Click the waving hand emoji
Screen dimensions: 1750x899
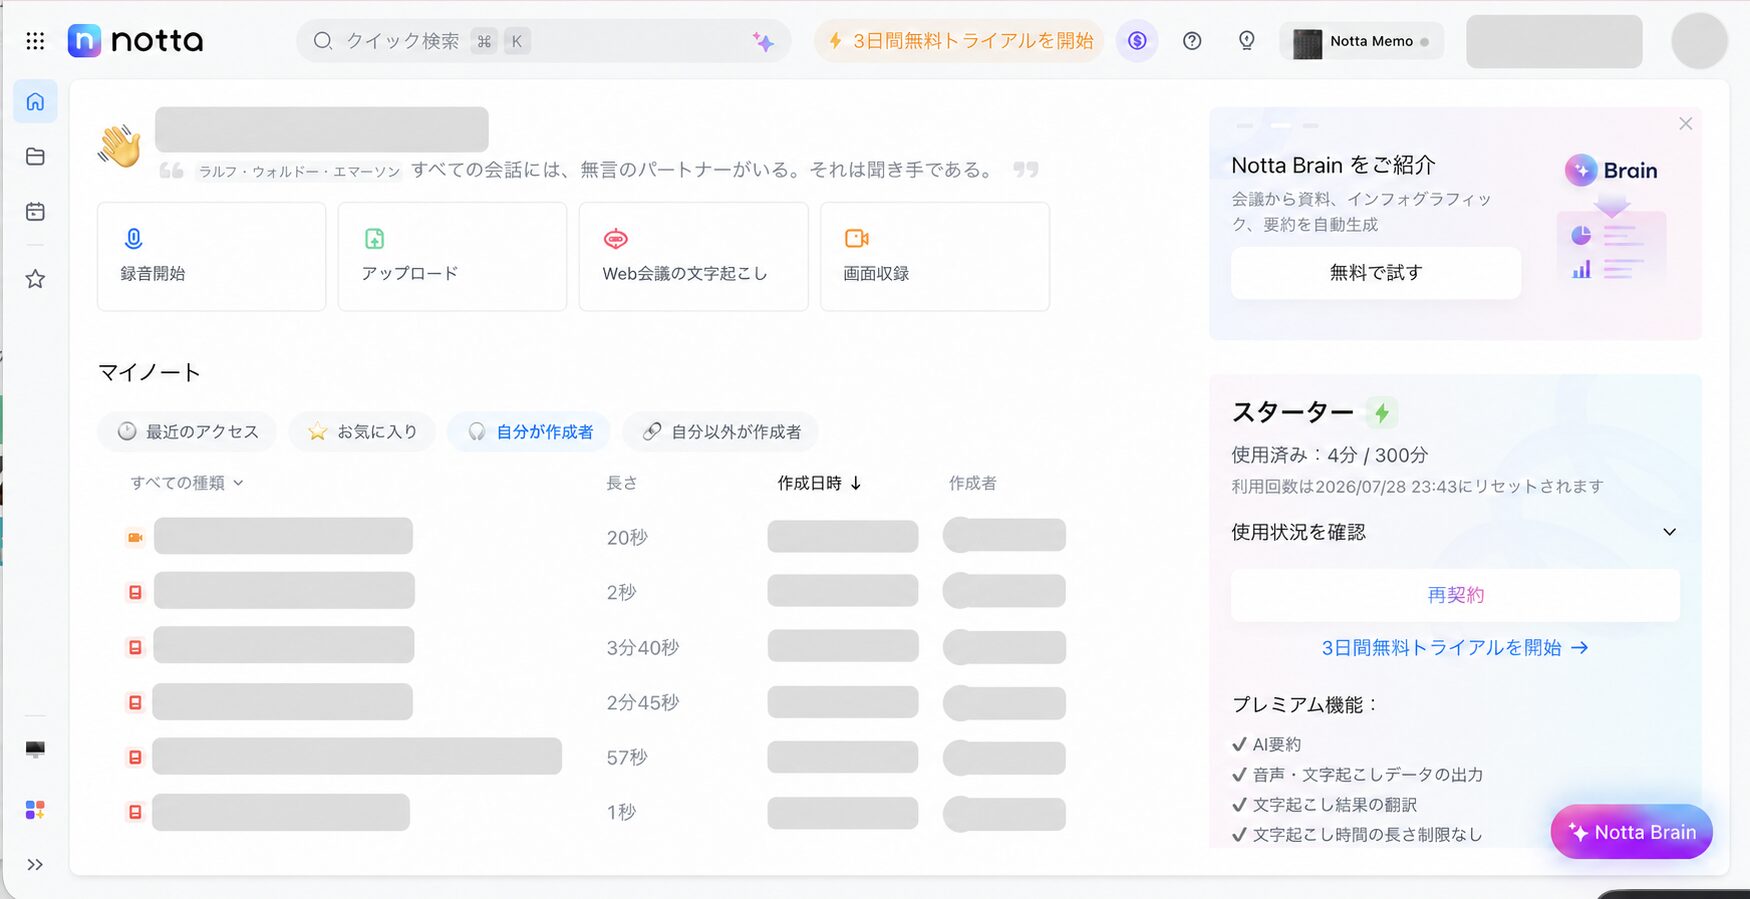(120, 146)
